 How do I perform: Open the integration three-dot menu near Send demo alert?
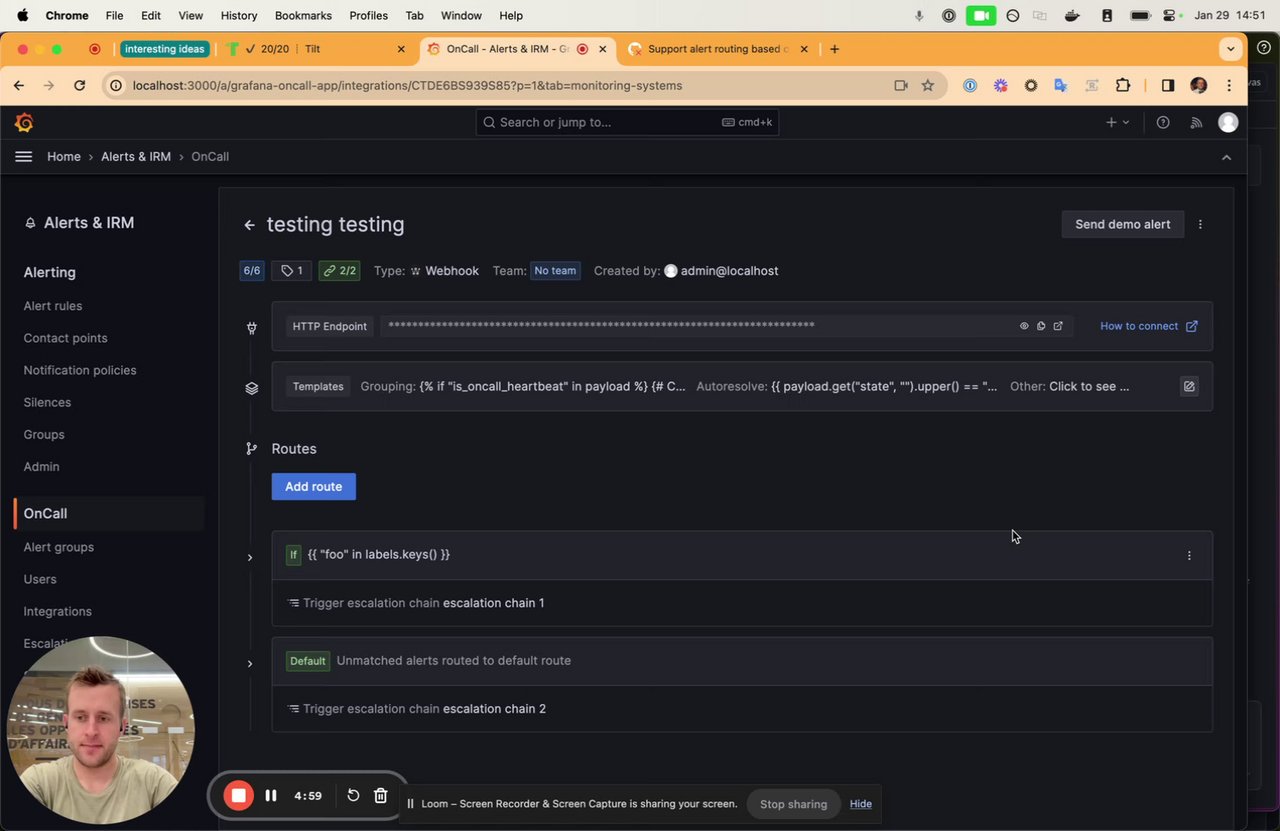(x=1200, y=224)
